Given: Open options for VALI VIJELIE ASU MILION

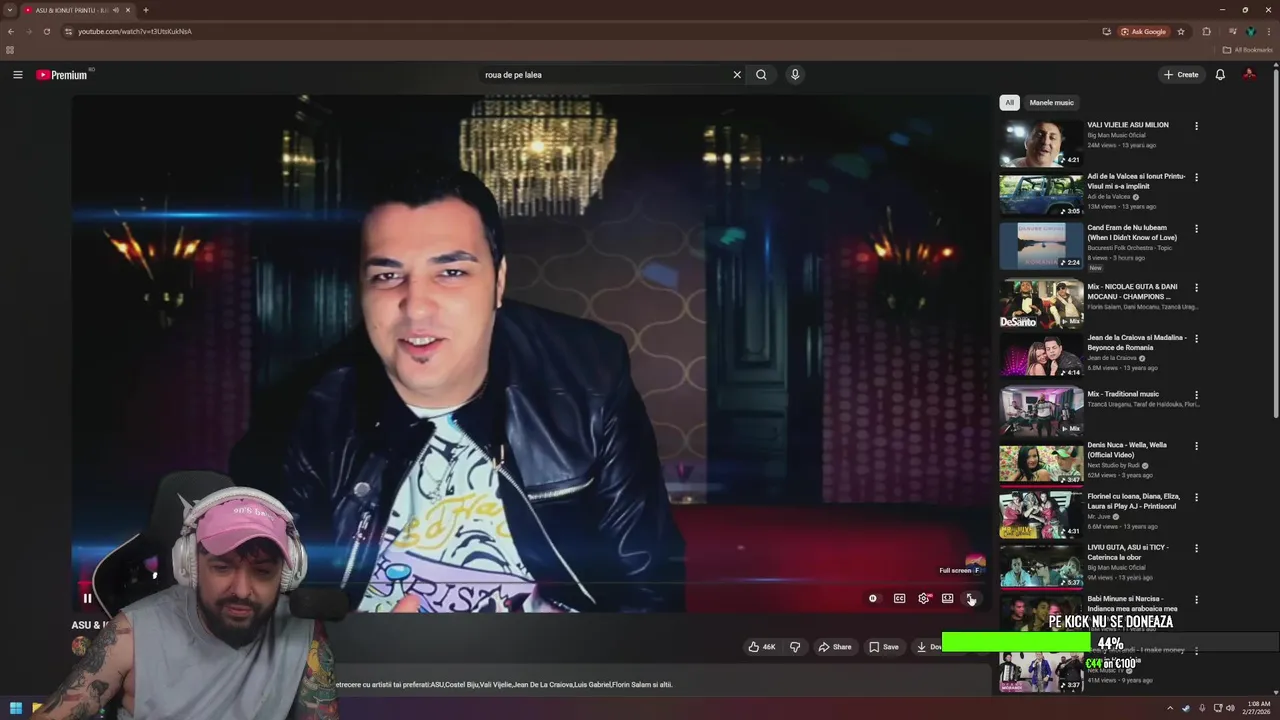Looking at the screenshot, I should click(1196, 126).
